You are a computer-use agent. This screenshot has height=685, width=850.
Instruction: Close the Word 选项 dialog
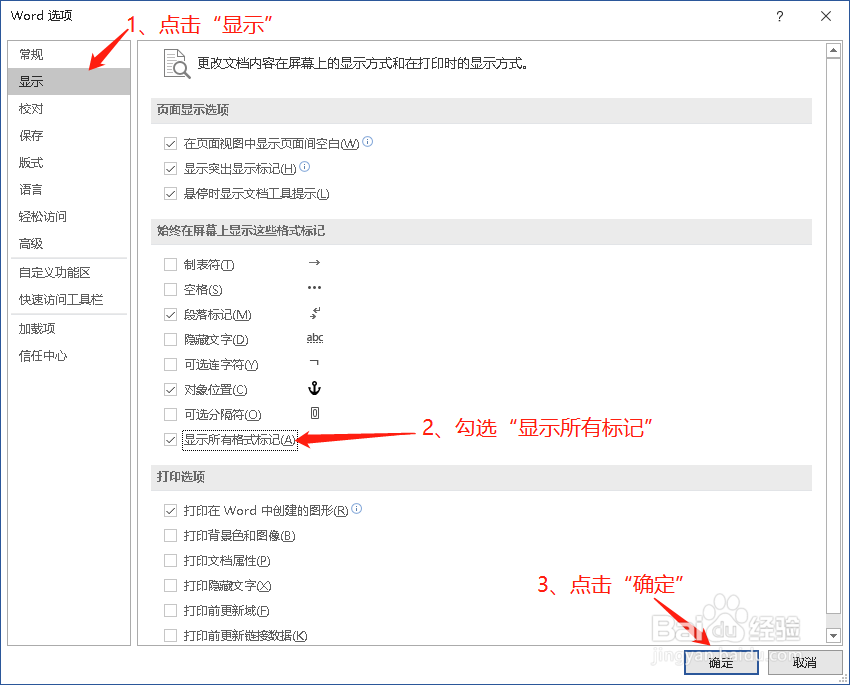[826, 16]
